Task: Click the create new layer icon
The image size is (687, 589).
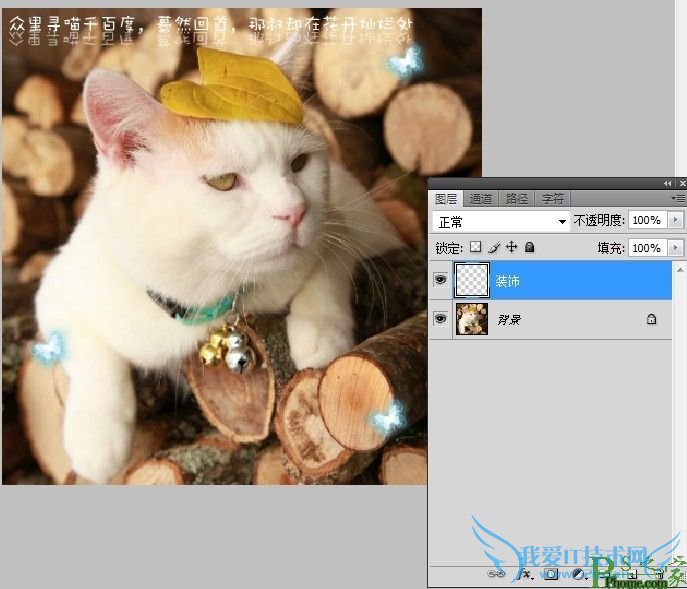Action: pyautogui.click(x=632, y=574)
